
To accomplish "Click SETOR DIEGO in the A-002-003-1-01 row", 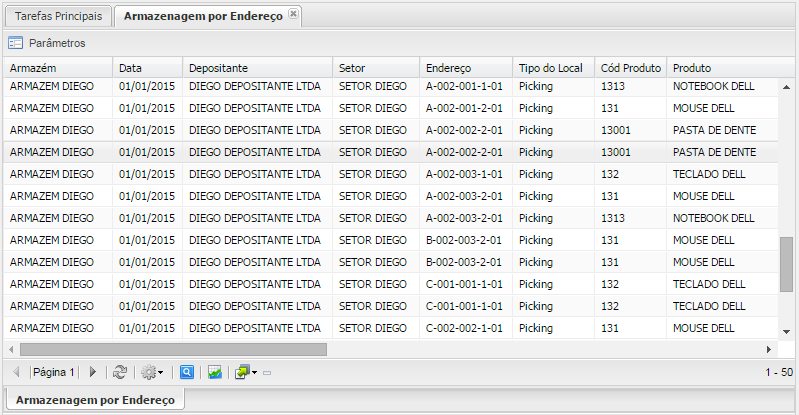I will (373, 174).
